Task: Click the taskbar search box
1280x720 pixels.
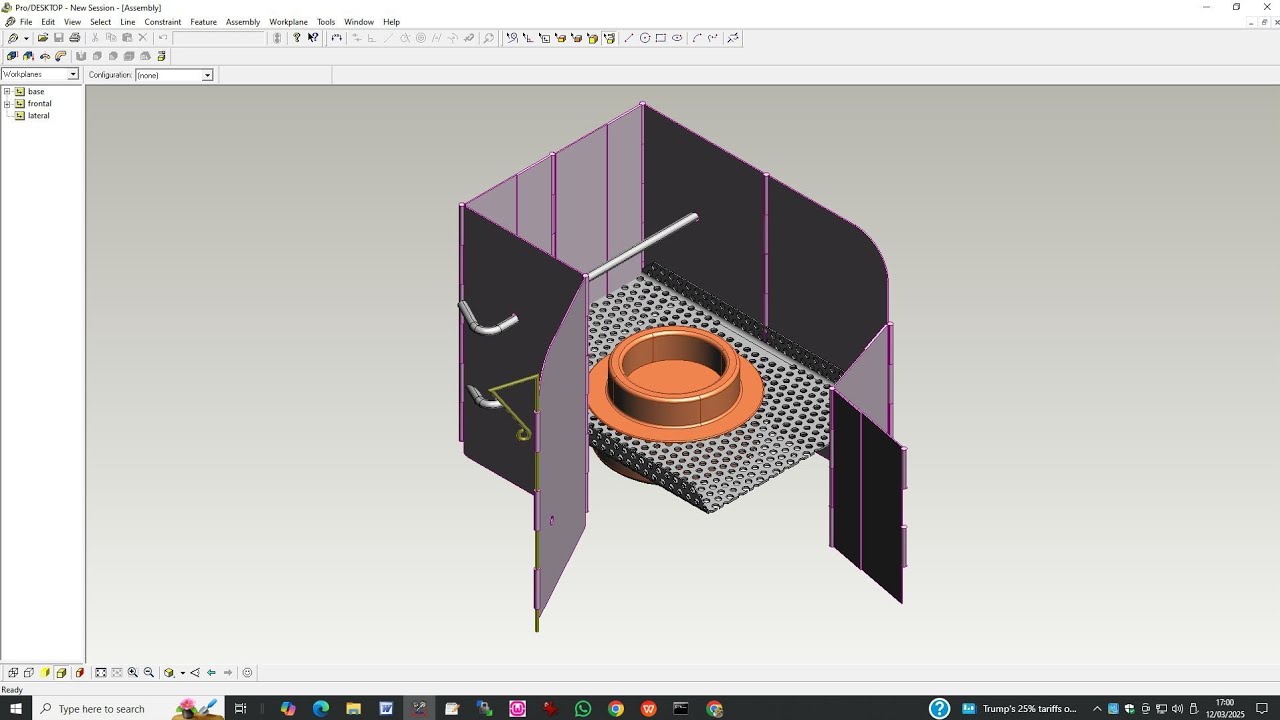Action: point(128,708)
